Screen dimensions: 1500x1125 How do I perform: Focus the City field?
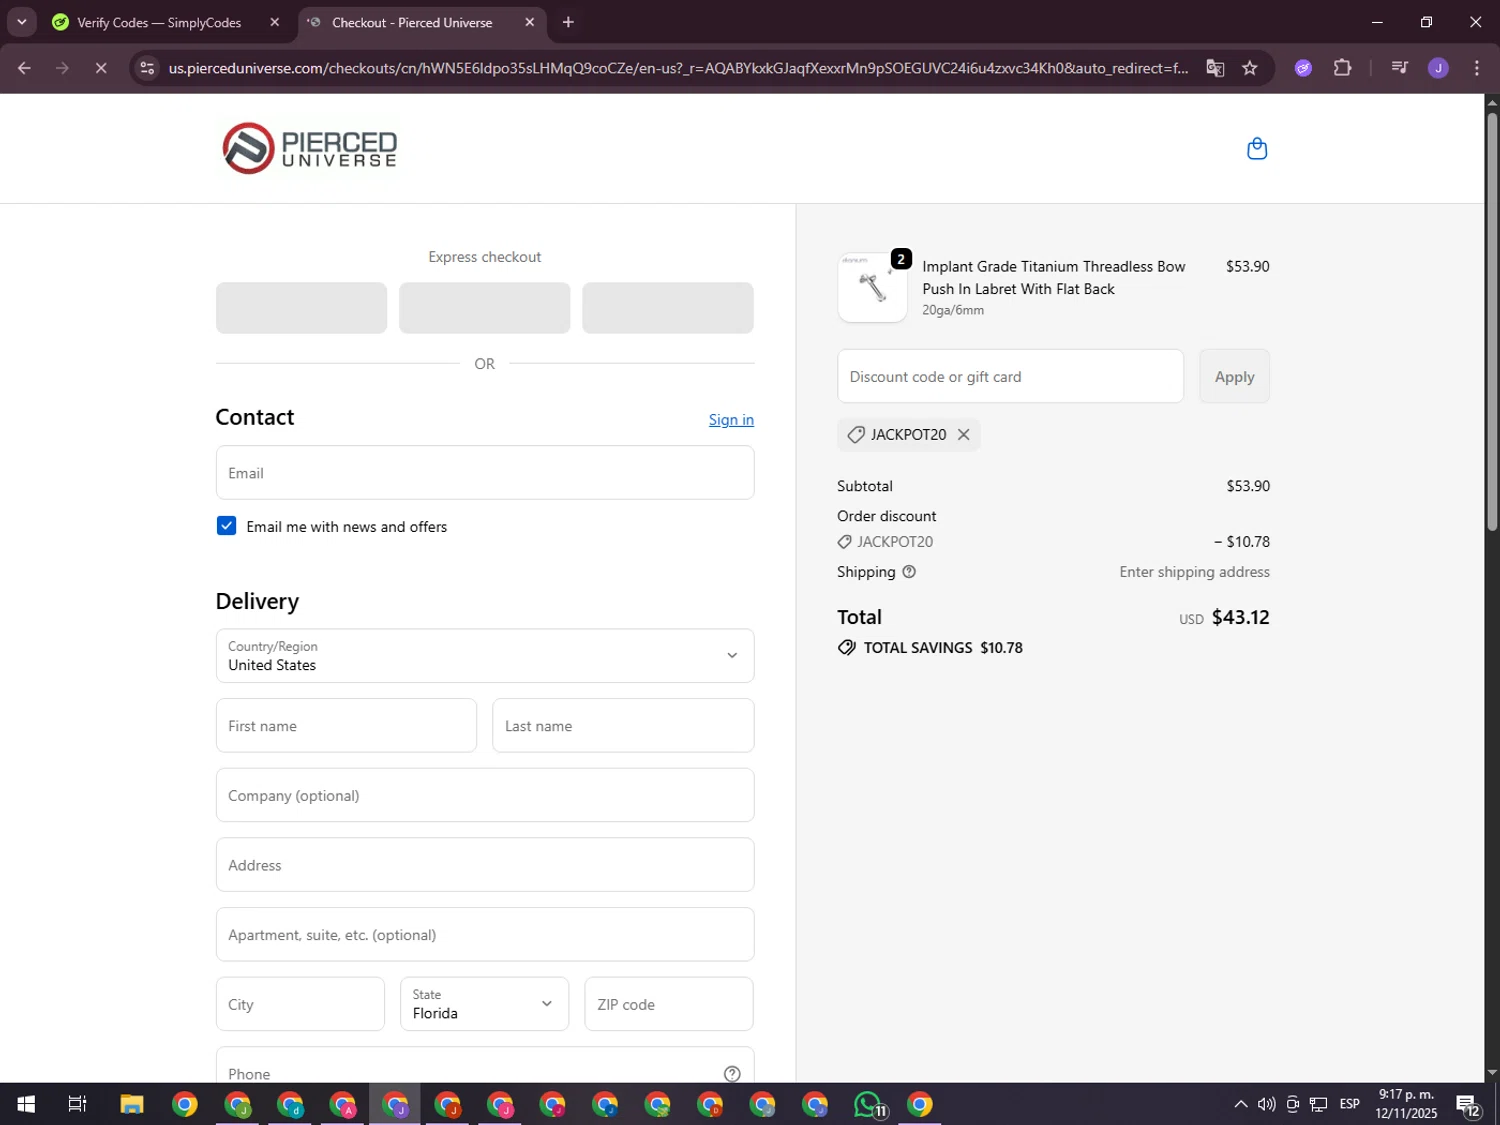pos(300,1004)
